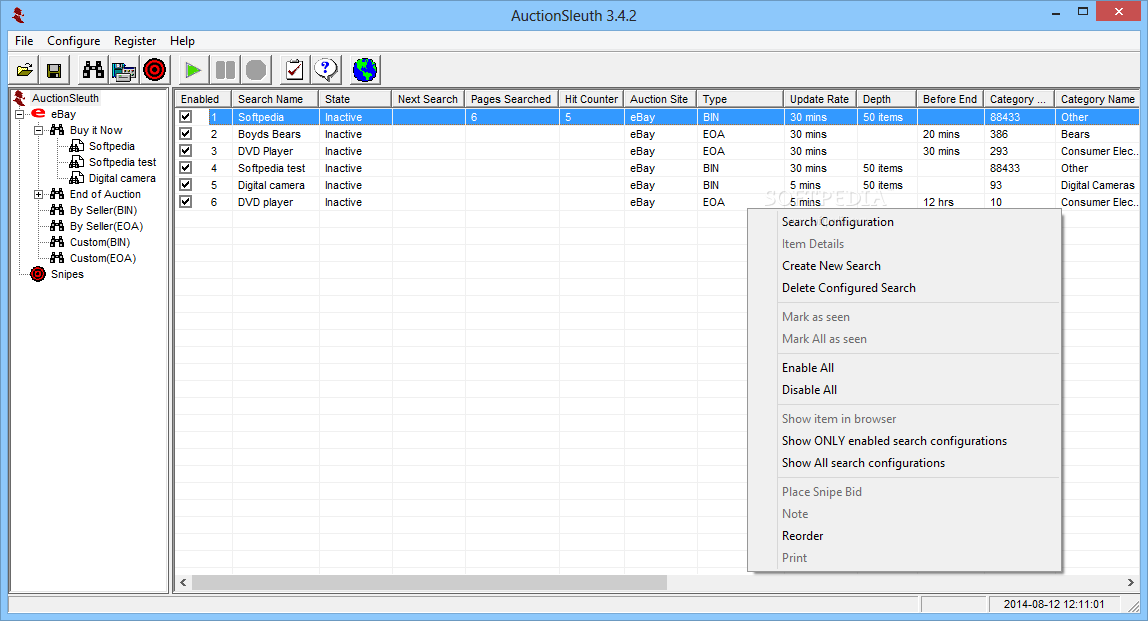This screenshot has height=621, width=1148.
Task: Select Buy it Now tree node
Action: pos(96,130)
